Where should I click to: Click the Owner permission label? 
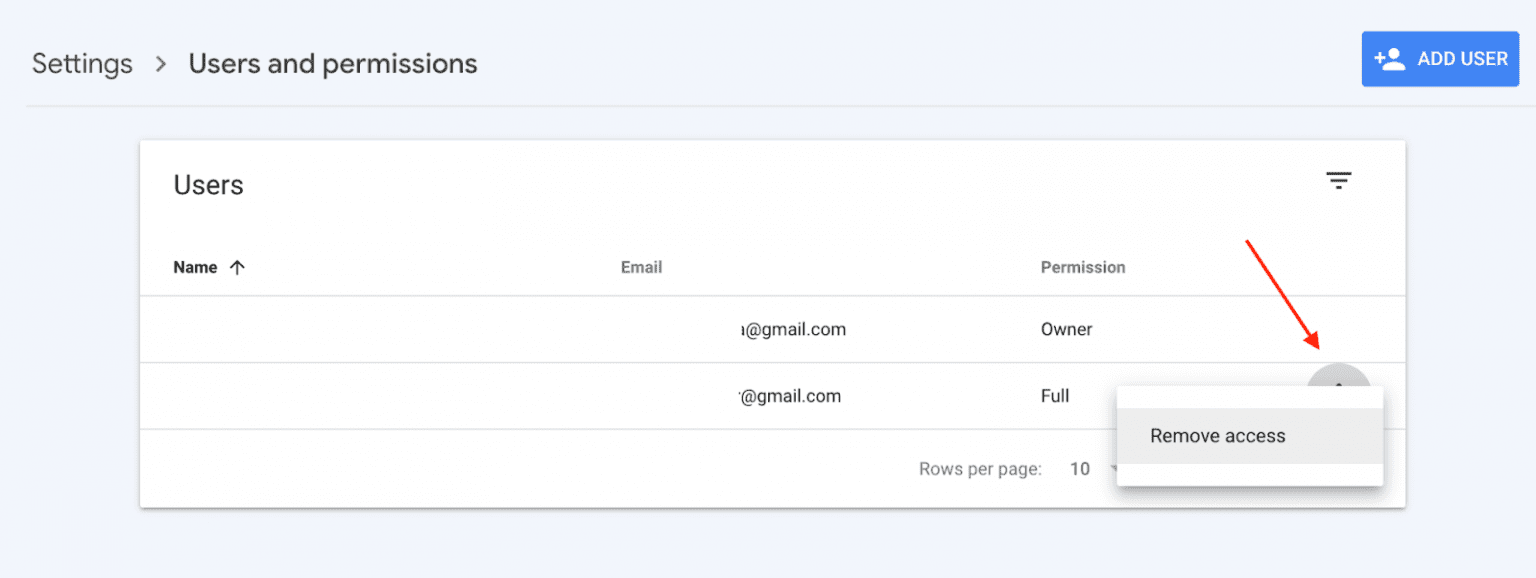[x=1066, y=329]
